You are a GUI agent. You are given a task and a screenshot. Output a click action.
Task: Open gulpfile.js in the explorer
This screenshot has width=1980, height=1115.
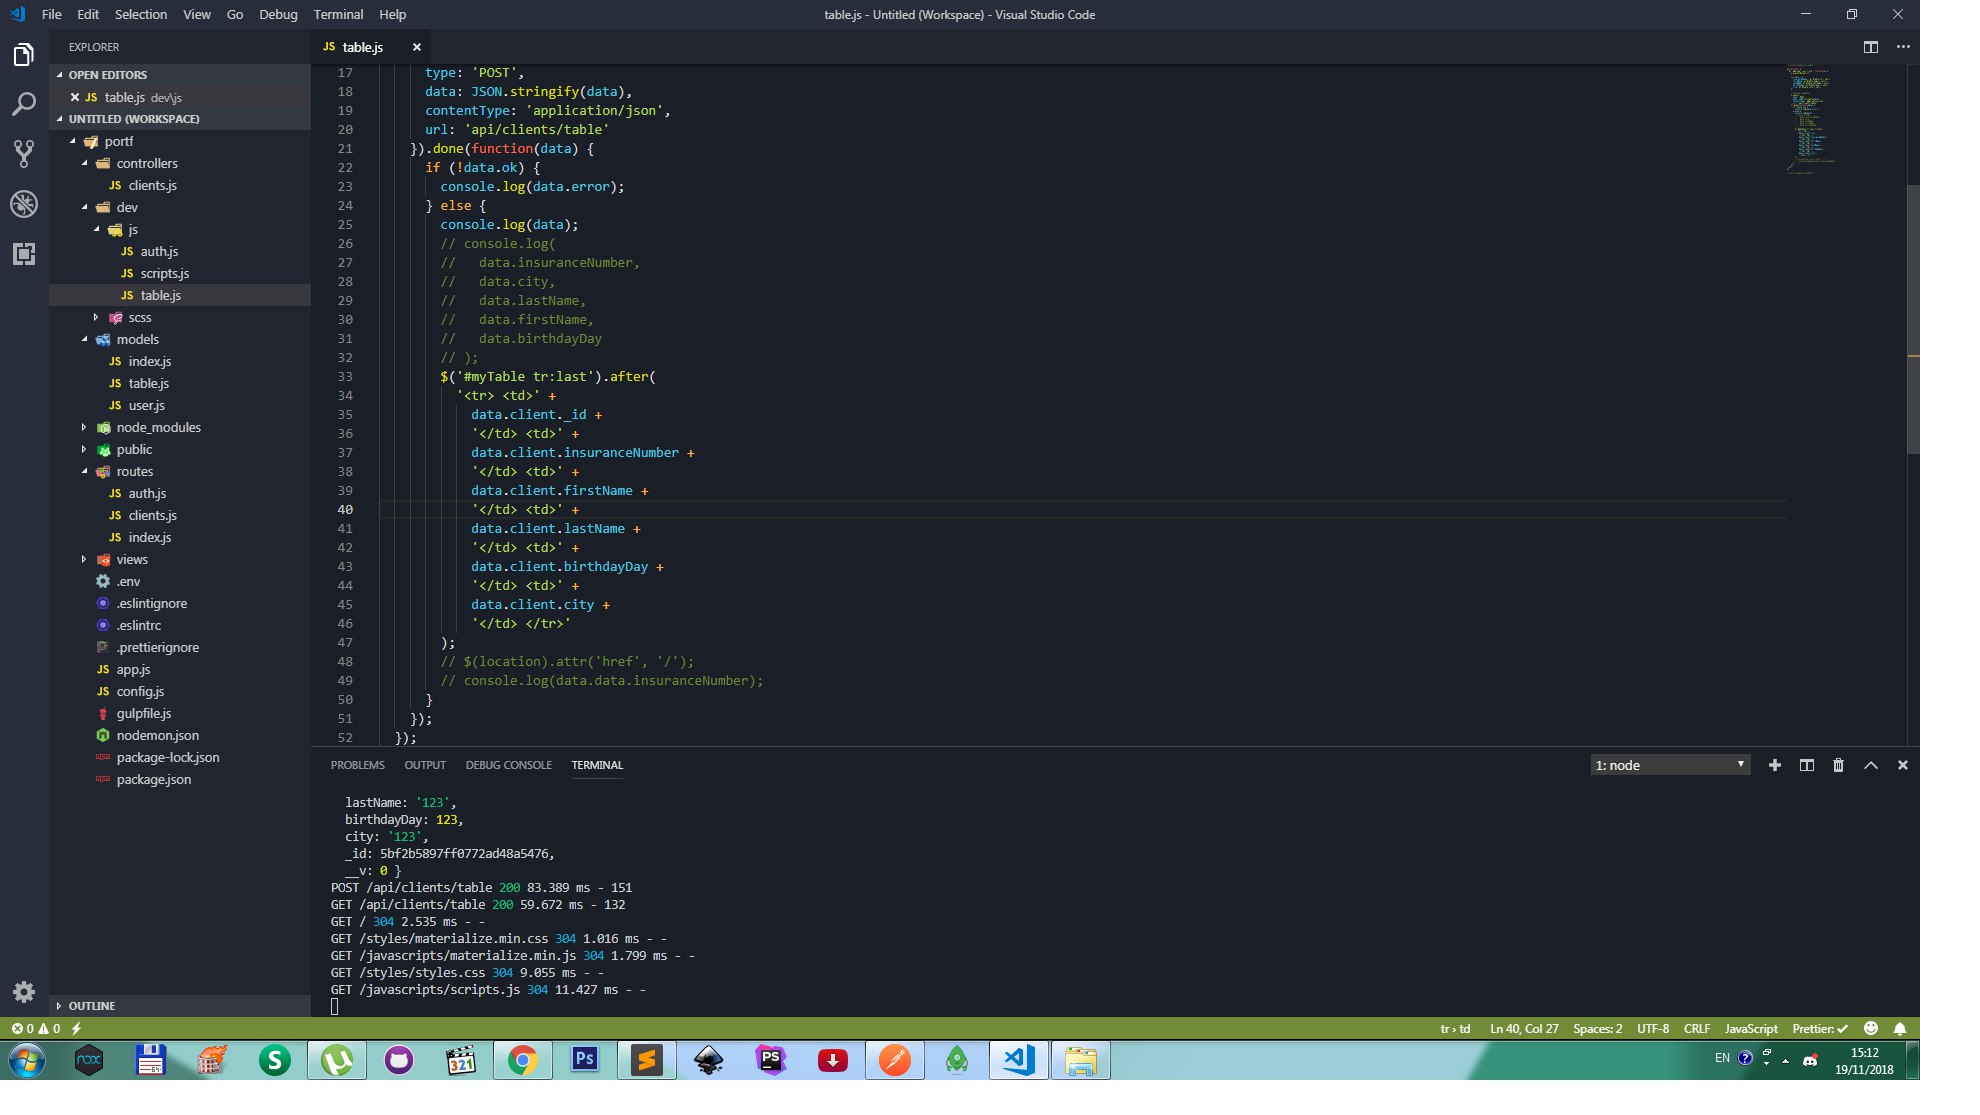143,713
